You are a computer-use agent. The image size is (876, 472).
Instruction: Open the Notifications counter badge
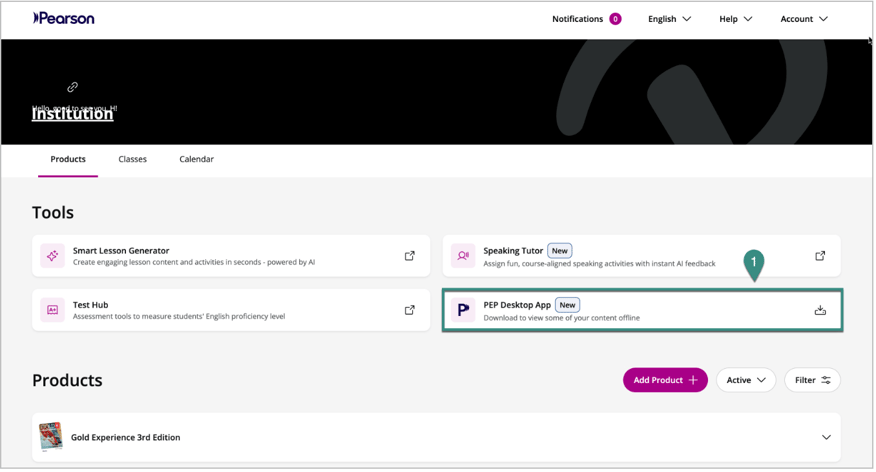[615, 19]
